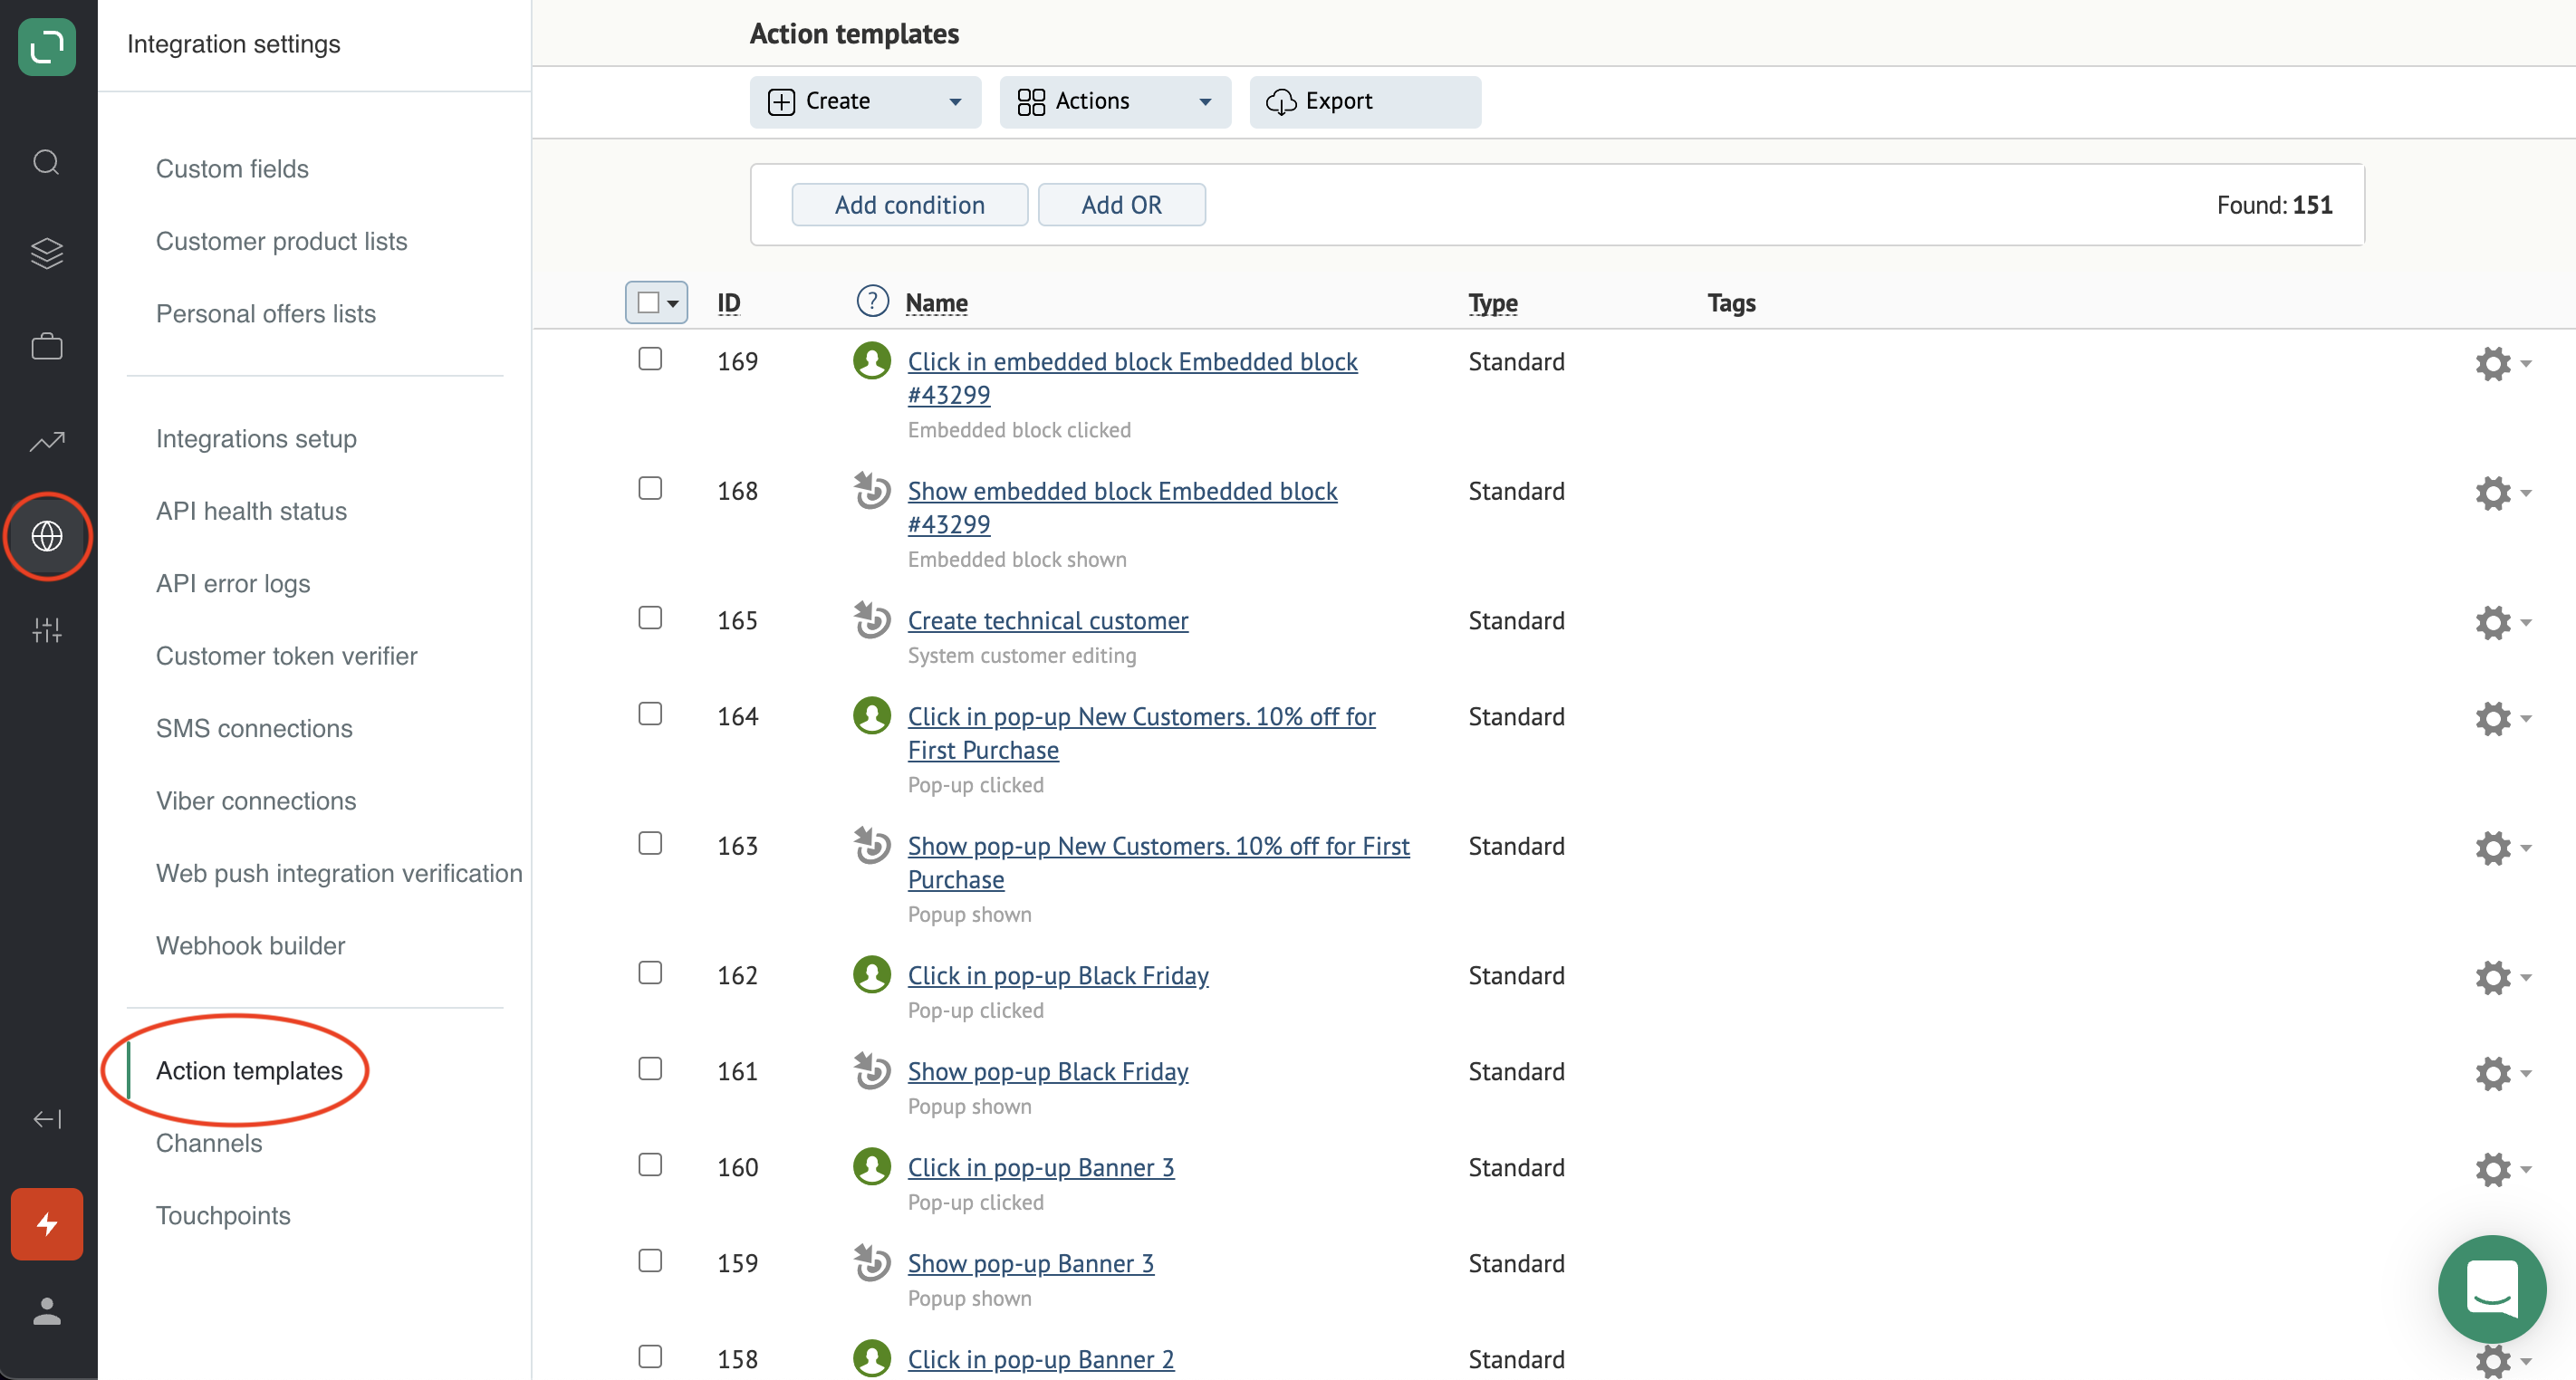This screenshot has height=1380, width=2576.
Task: Open Personal offers lists
Action: pos(266,314)
